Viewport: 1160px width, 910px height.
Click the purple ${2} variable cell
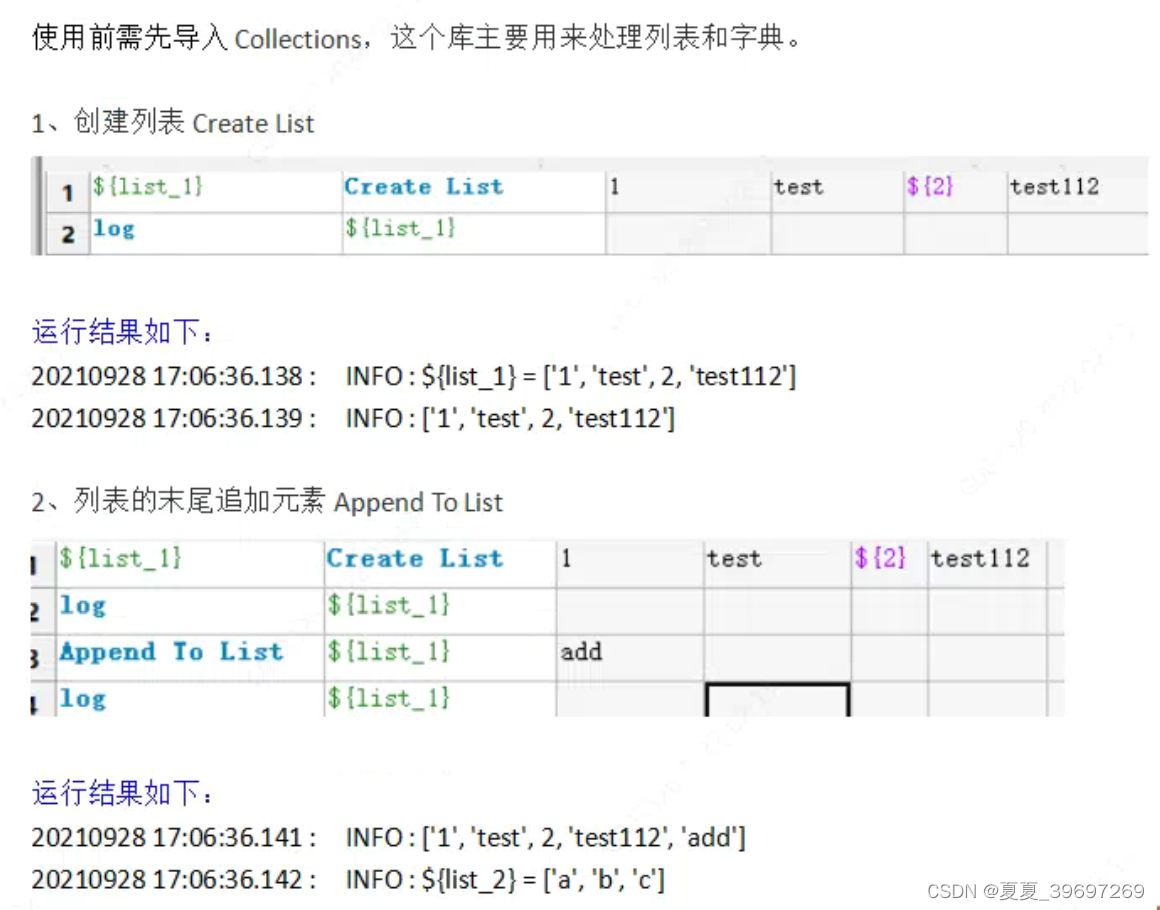tap(929, 186)
